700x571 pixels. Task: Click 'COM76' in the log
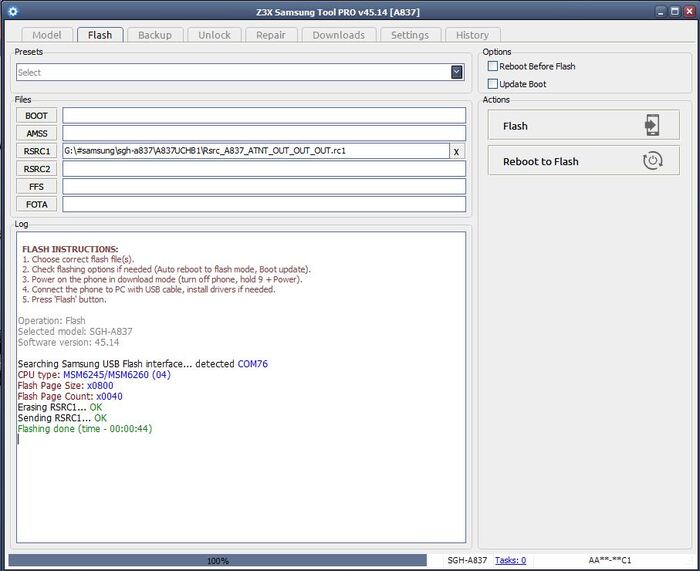253,364
